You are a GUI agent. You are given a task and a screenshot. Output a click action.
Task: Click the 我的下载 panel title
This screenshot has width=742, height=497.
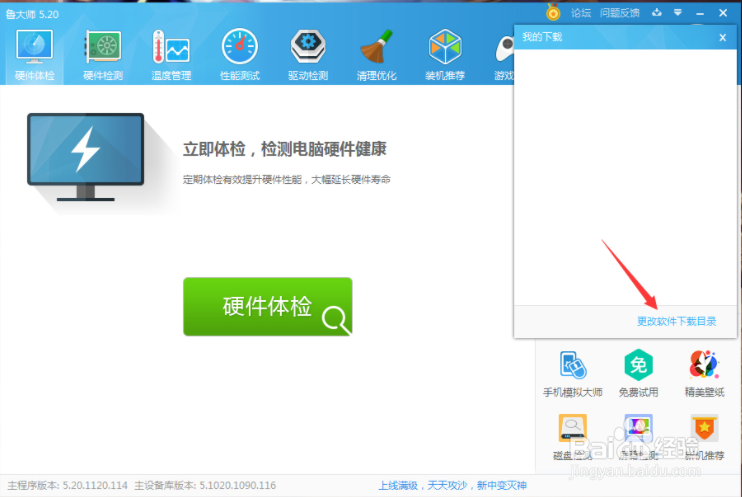coord(542,37)
